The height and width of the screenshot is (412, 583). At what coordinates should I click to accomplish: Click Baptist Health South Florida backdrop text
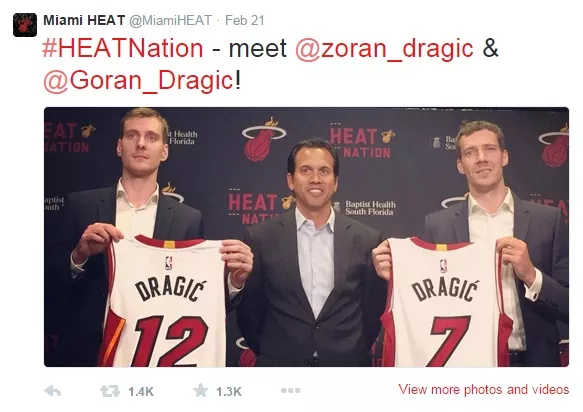tap(370, 208)
